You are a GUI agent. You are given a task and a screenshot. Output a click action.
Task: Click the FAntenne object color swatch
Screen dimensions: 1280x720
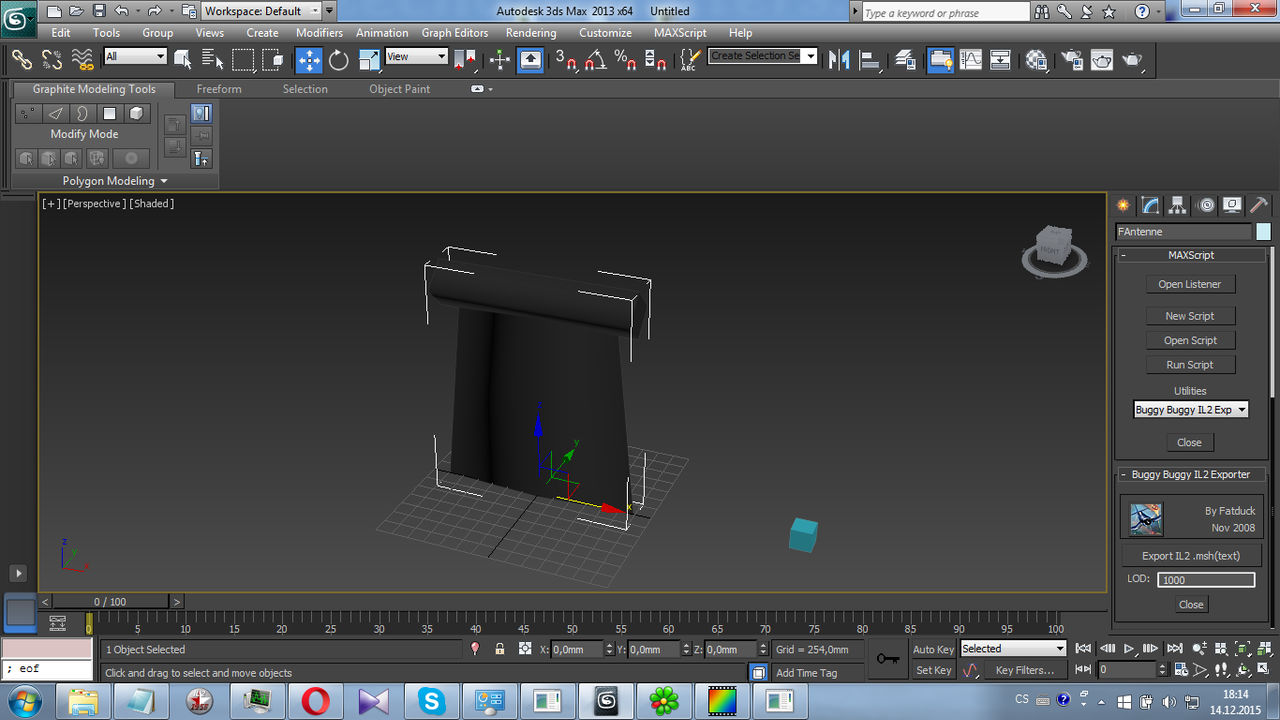(x=1263, y=232)
